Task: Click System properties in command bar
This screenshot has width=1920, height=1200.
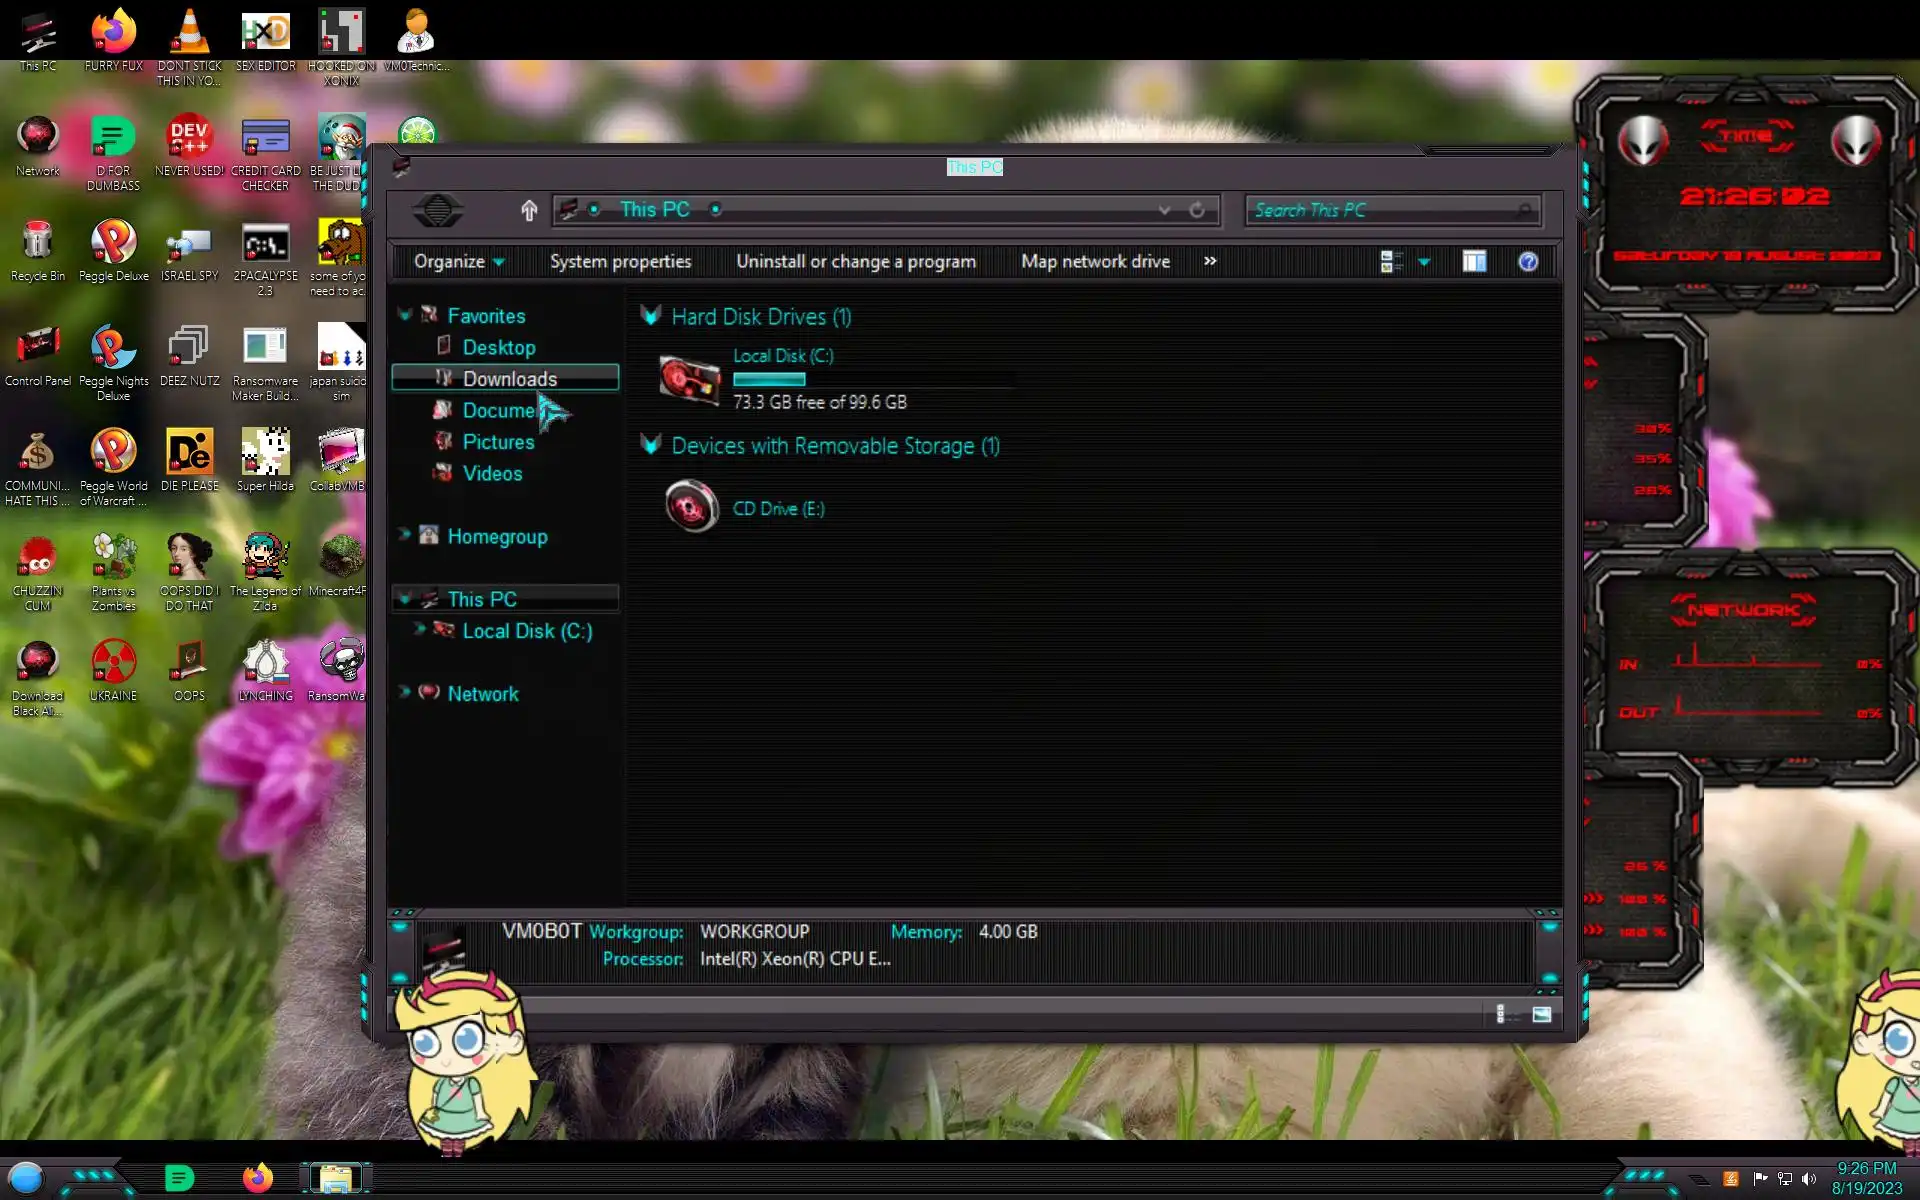Action: tap(620, 262)
